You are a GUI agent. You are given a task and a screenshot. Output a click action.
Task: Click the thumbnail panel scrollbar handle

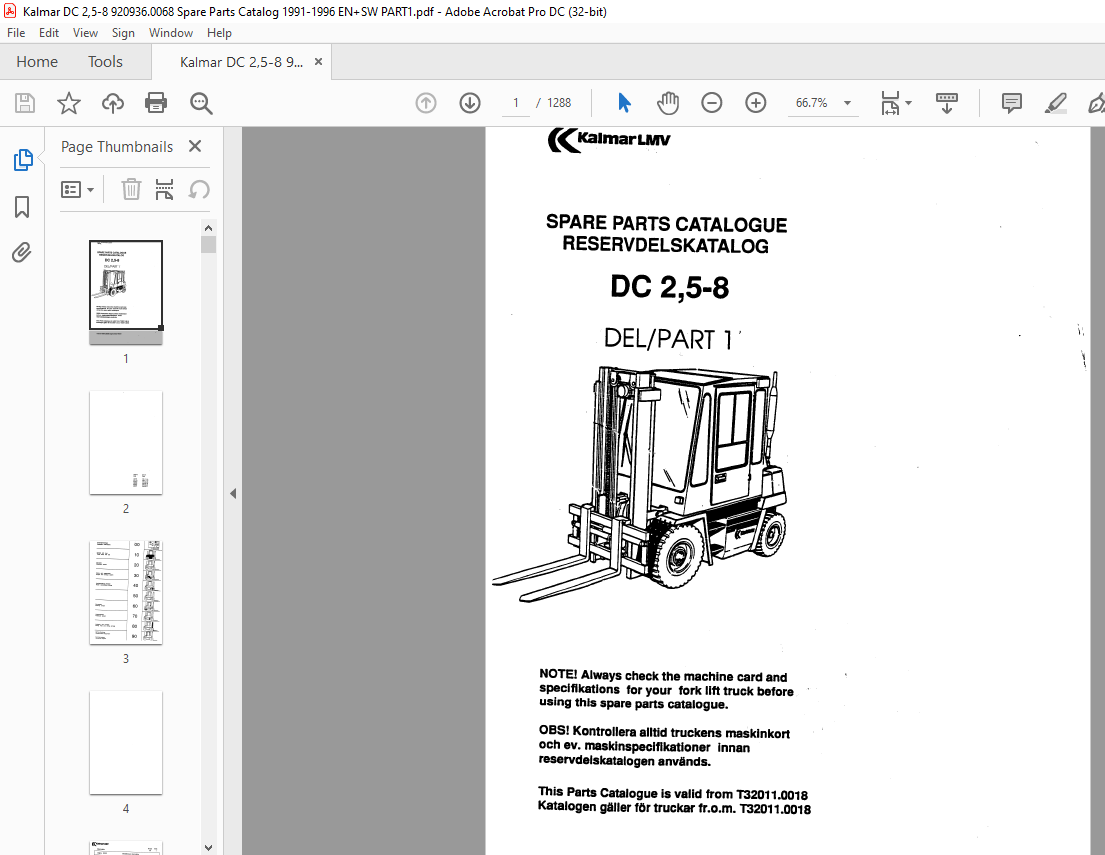coord(208,244)
